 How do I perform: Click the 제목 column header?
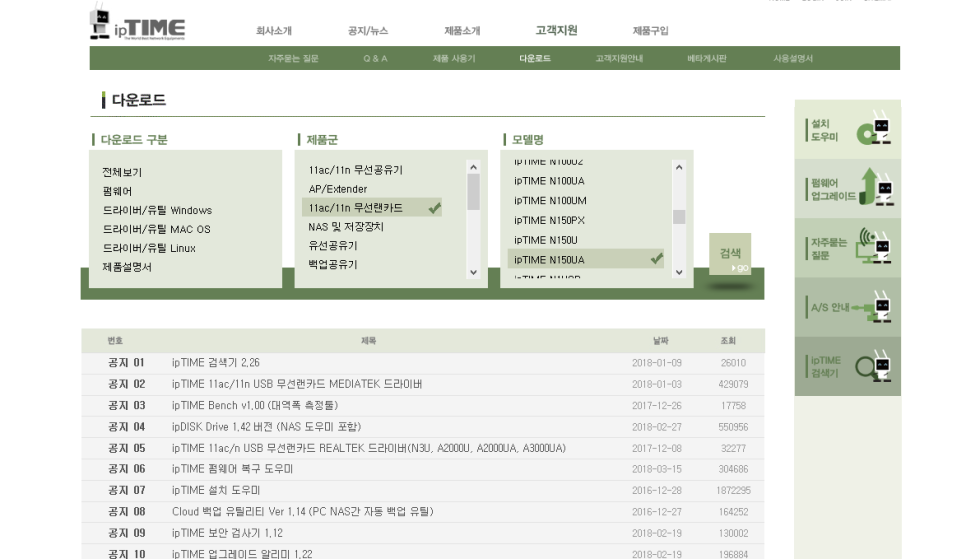point(368,340)
